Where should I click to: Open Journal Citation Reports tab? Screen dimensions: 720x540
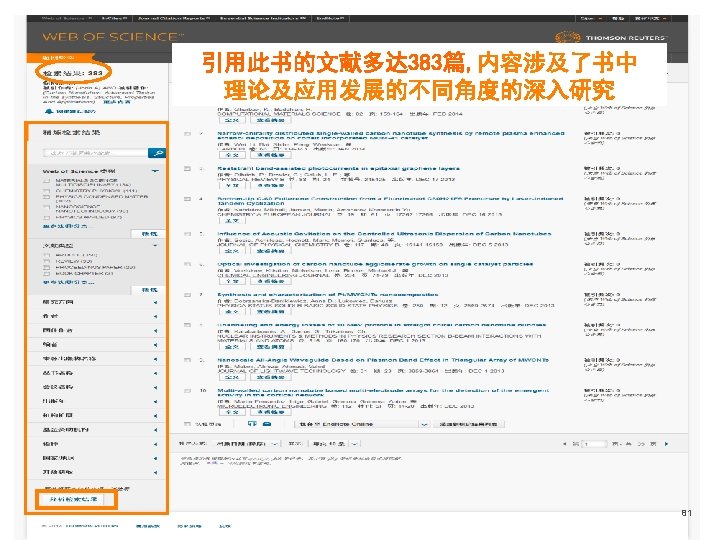(174, 18)
